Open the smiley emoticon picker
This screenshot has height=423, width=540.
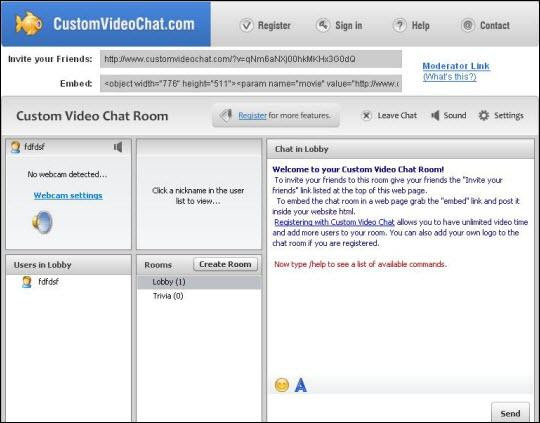coord(281,385)
